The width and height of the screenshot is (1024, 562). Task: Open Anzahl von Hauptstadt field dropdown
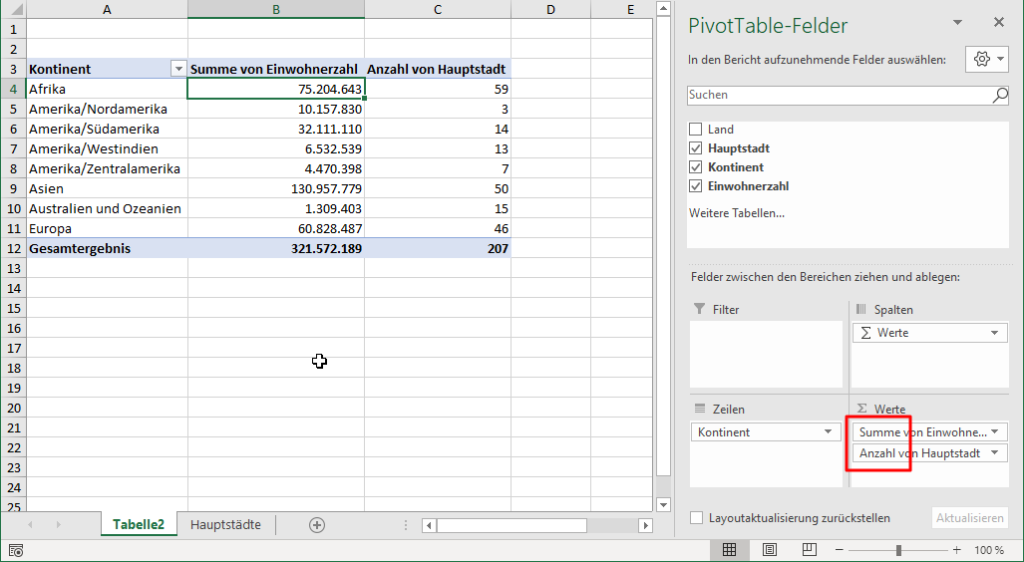click(x=995, y=453)
